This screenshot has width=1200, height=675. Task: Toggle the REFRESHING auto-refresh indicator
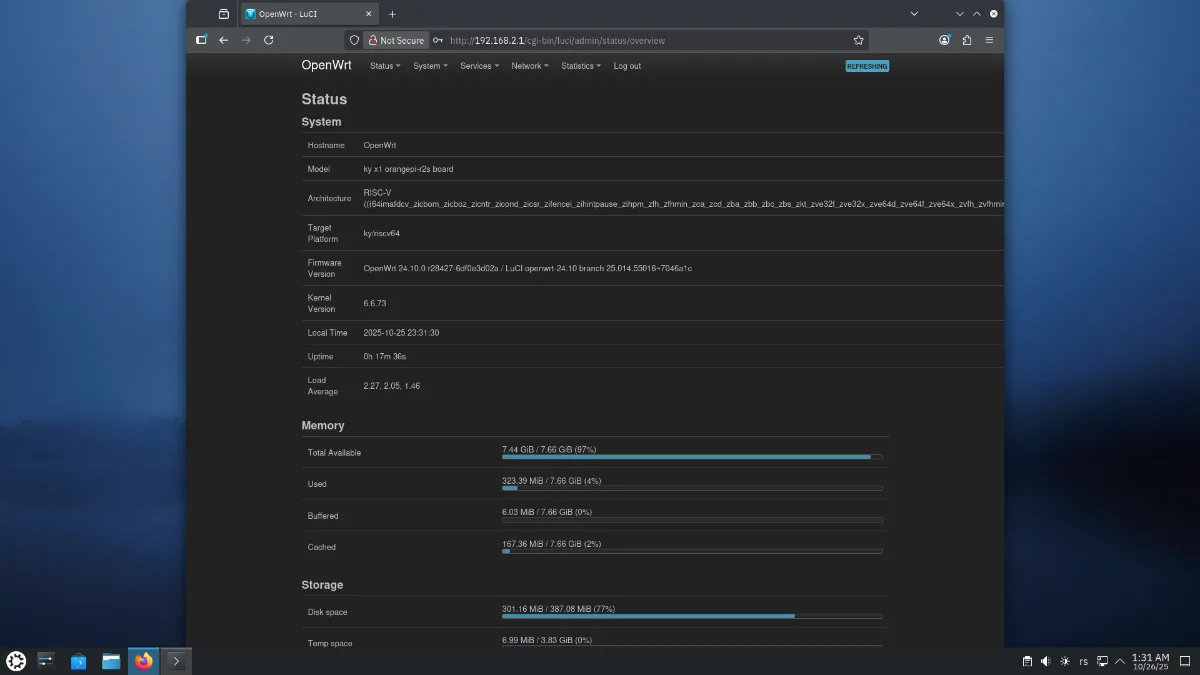[866, 66]
